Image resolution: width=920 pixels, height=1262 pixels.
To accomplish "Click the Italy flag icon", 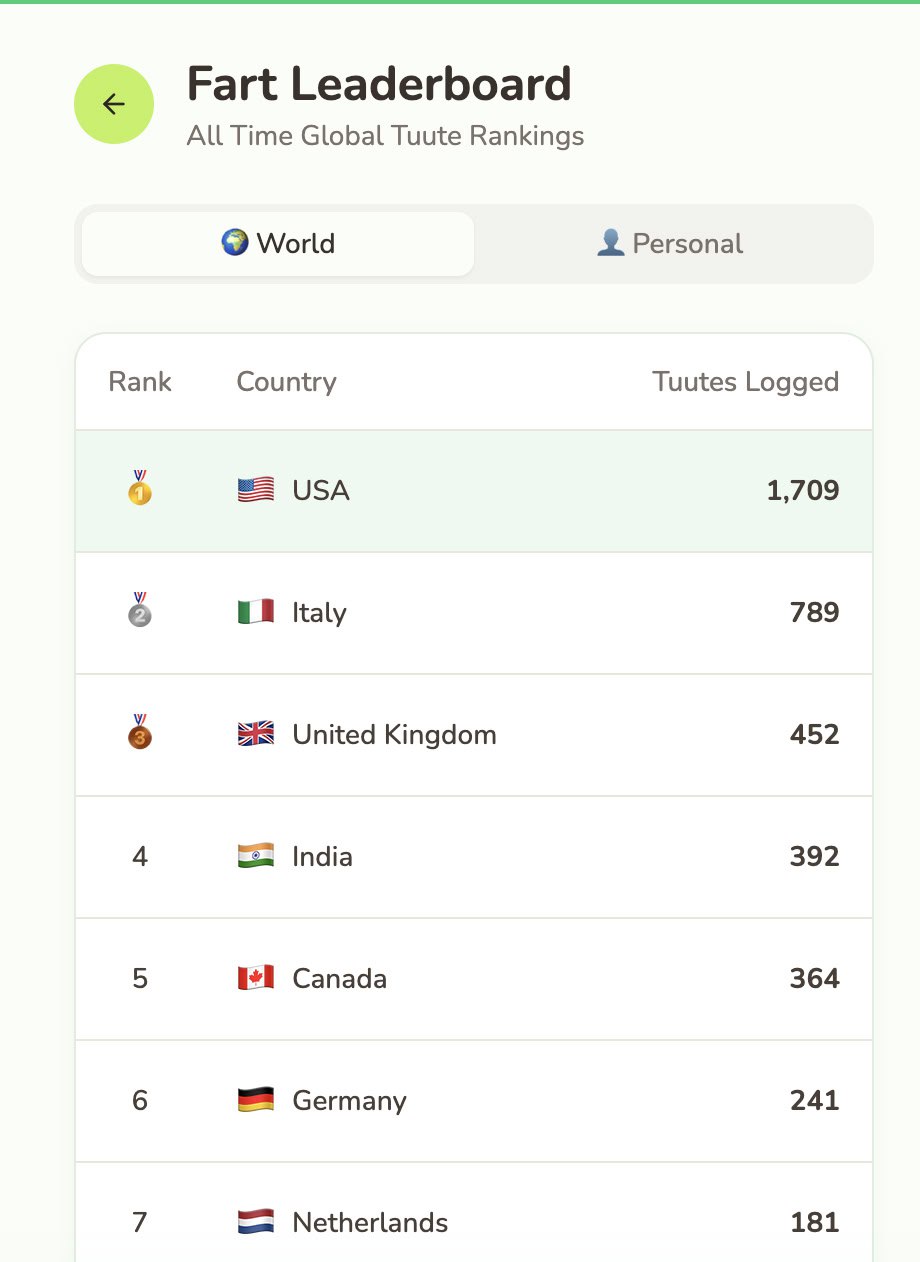I will click(x=255, y=612).
